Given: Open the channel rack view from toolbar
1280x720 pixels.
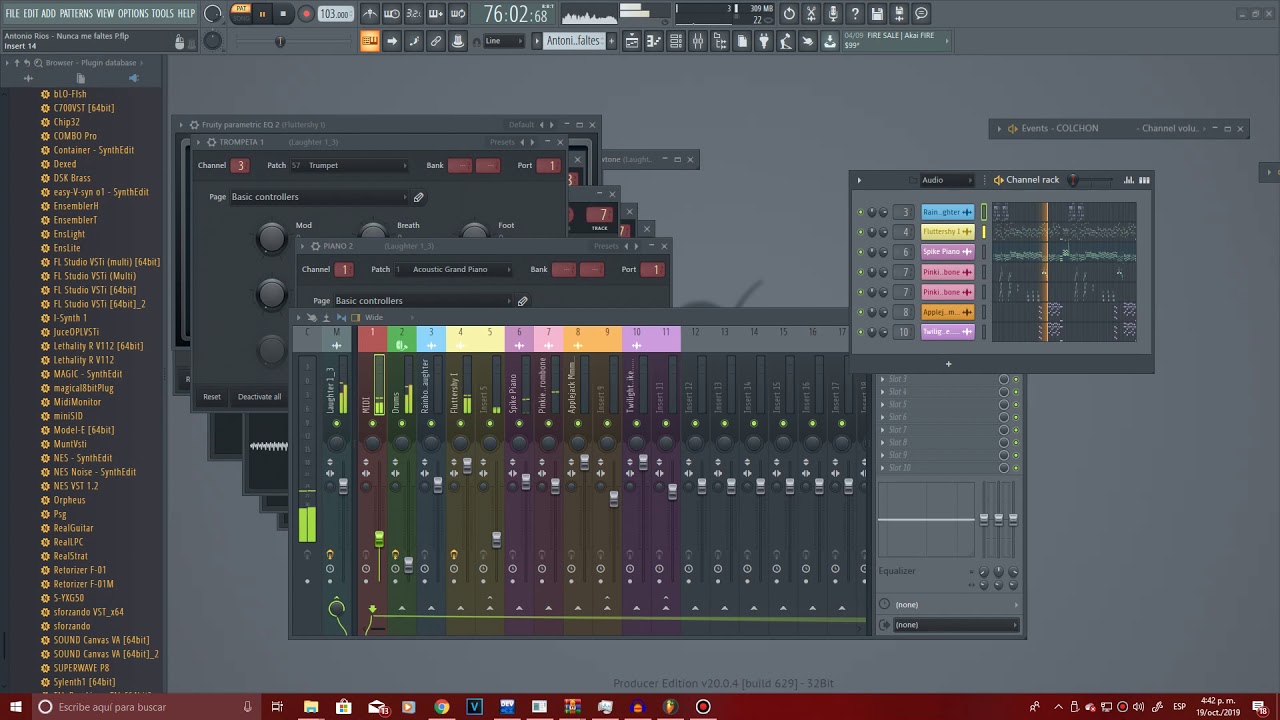Looking at the screenshot, I should 676,41.
